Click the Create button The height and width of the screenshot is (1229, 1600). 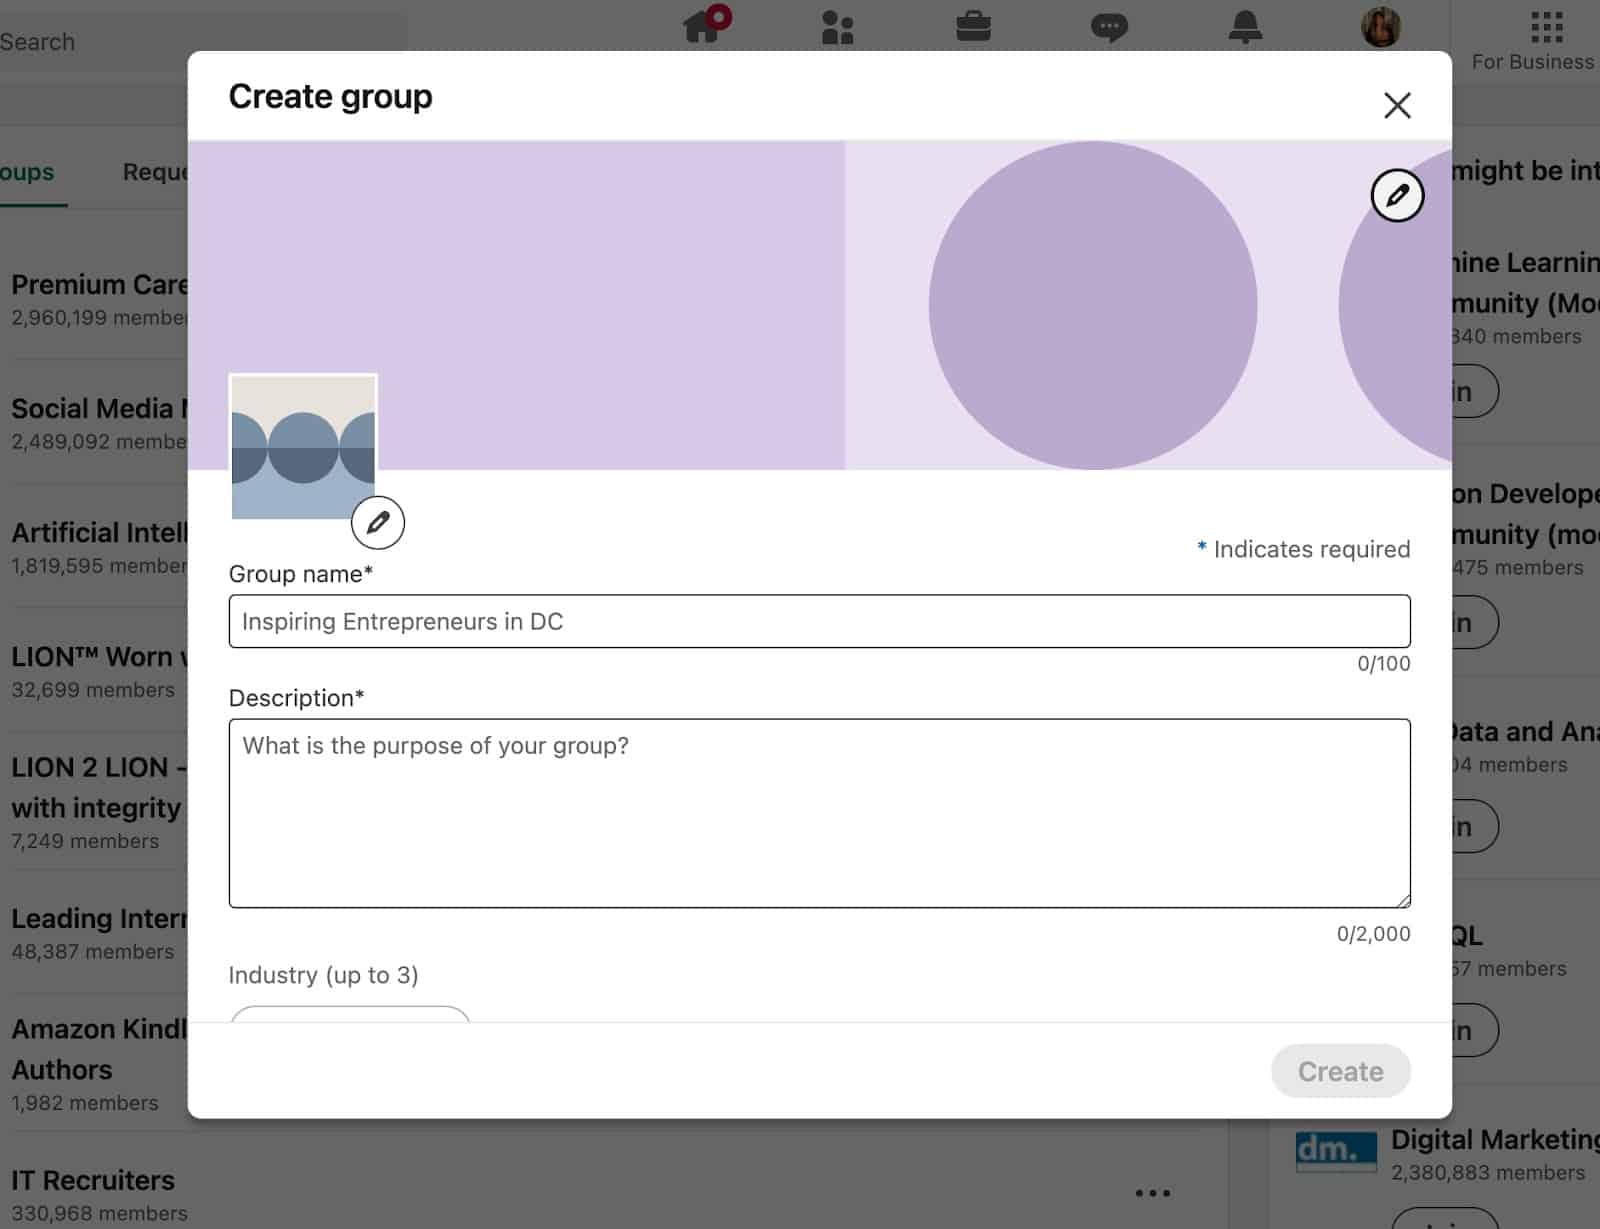[x=1340, y=1071]
